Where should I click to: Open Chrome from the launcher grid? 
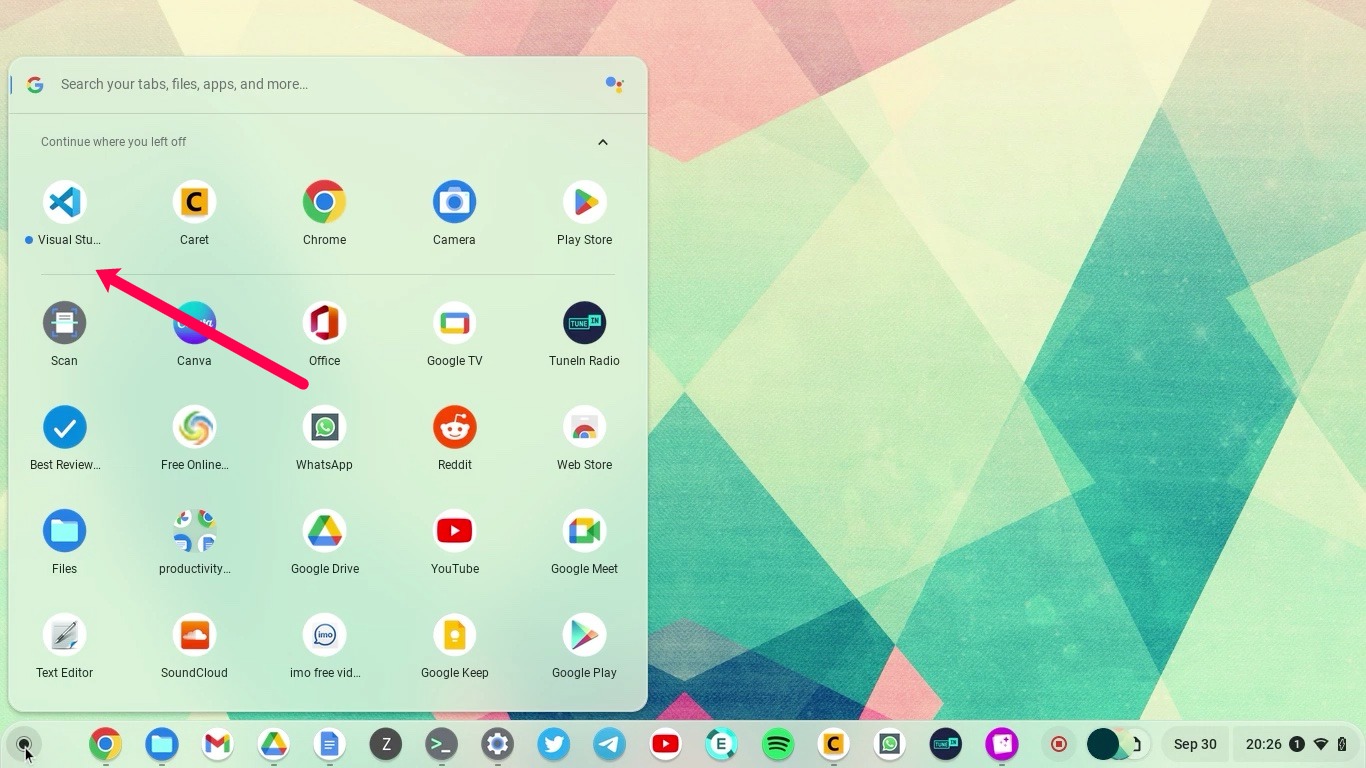tap(324, 203)
